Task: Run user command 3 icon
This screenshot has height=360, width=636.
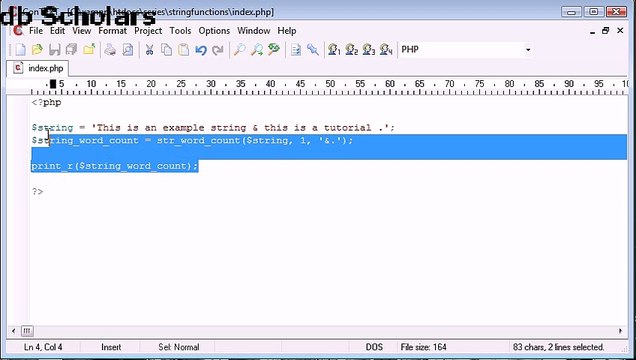Action: pyautogui.click(x=369, y=49)
